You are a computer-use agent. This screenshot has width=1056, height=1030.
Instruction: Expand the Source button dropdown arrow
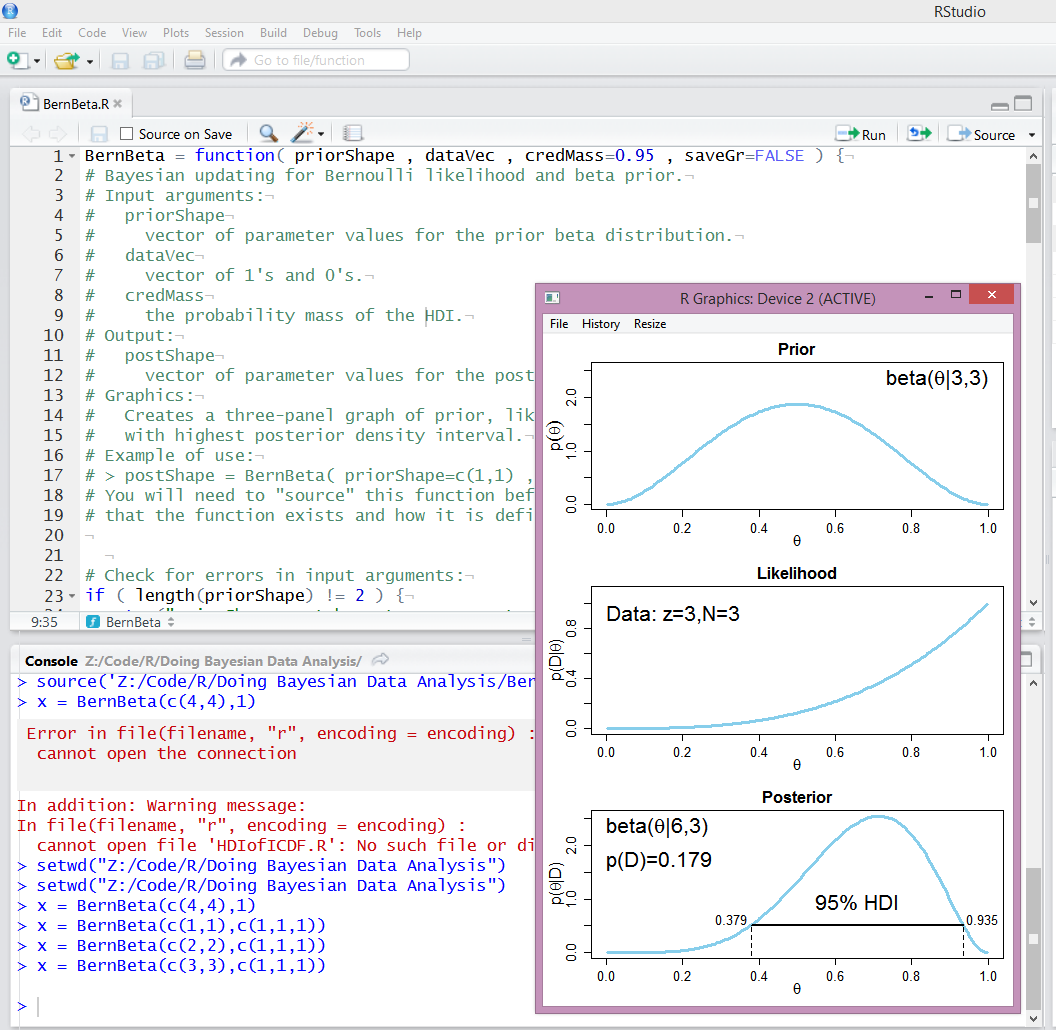pos(1032,135)
